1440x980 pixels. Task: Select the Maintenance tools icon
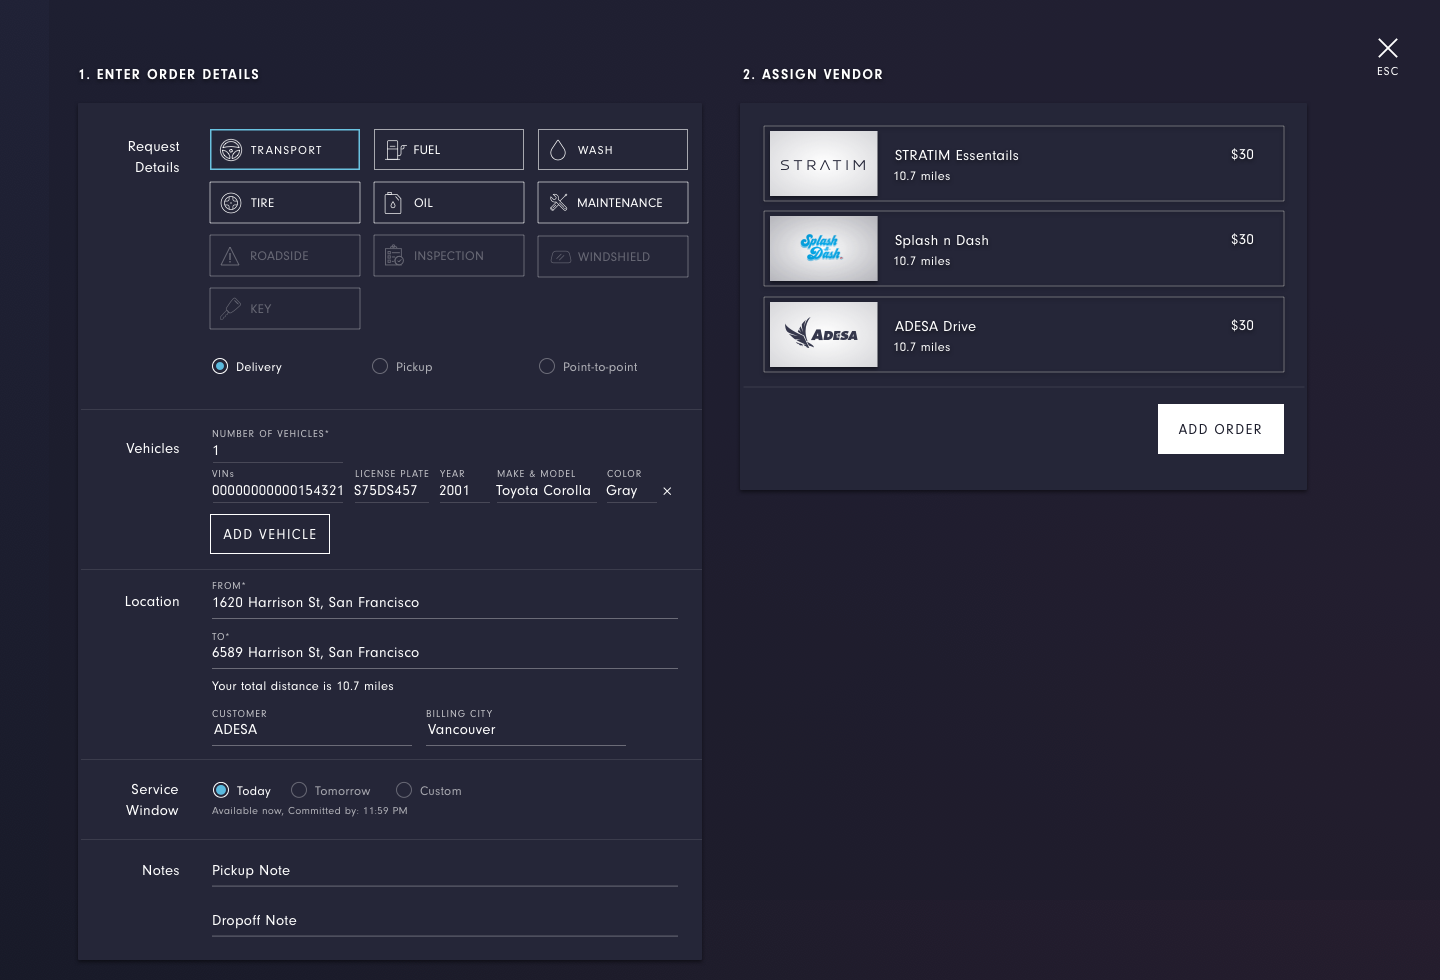(x=558, y=203)
